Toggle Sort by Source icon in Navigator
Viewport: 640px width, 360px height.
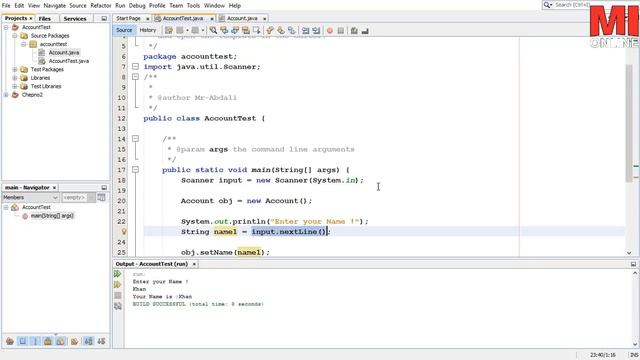pos(101,341)
